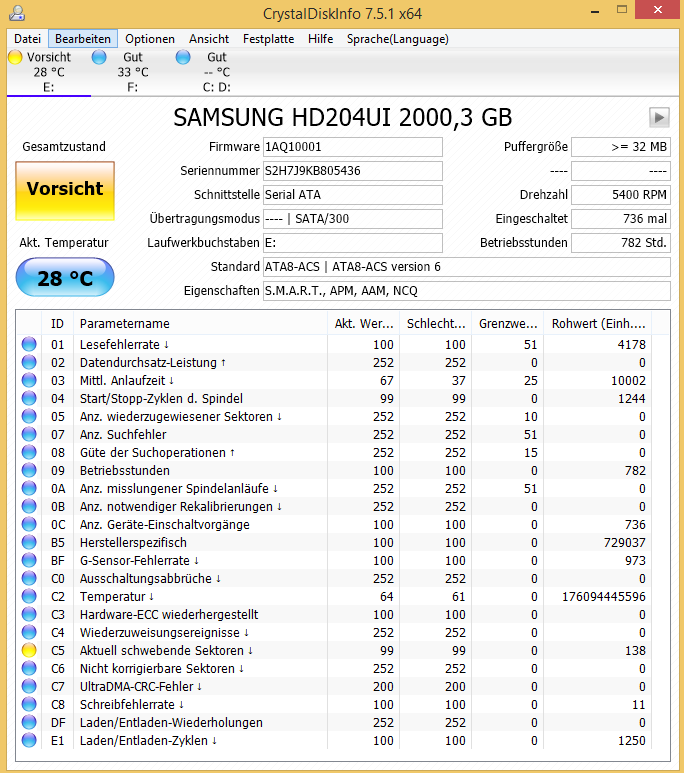Select drive F: Gut 33 °C tab

133,72
